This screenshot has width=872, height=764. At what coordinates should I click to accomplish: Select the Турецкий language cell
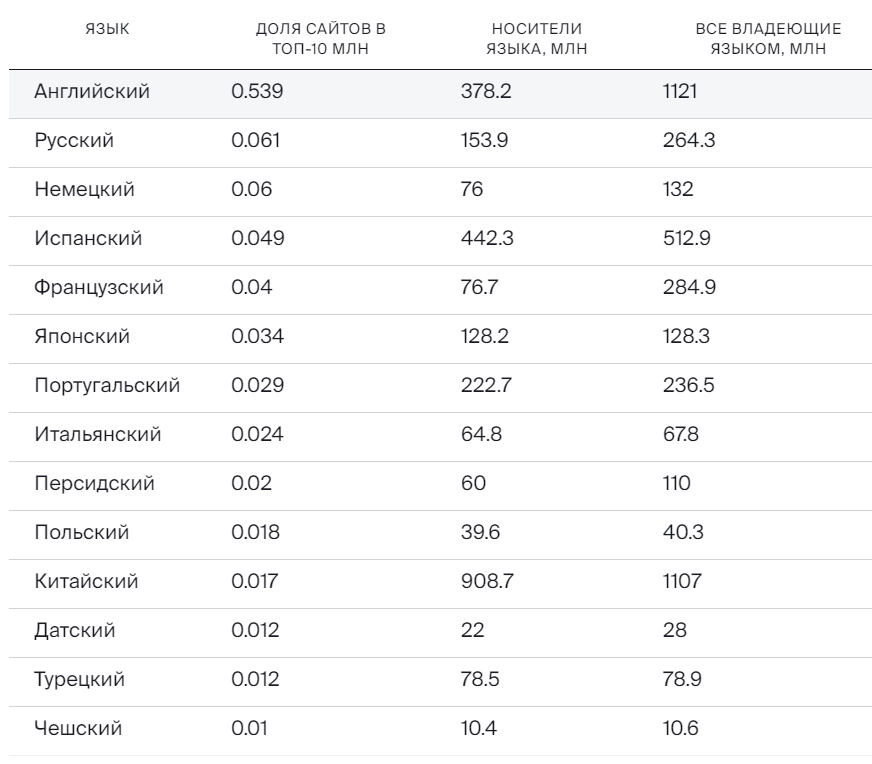[79, 680]
